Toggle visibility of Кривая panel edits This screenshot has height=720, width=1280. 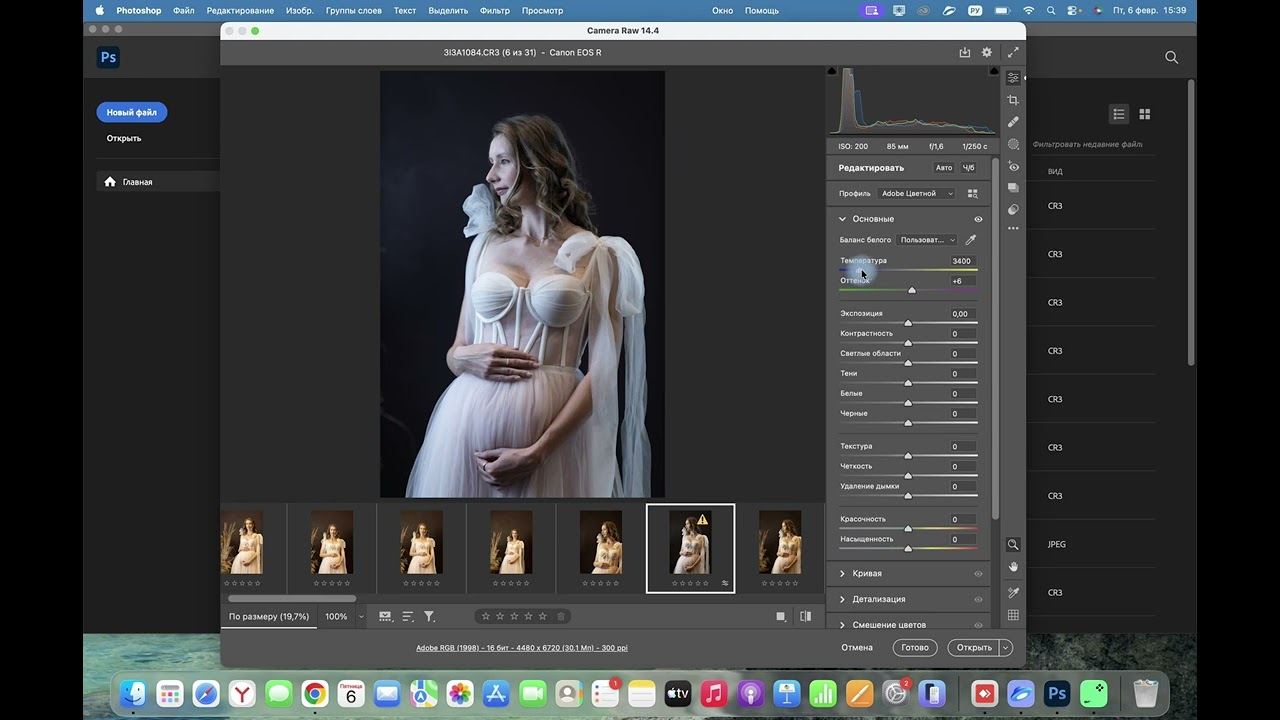click(x=978, y=574)
